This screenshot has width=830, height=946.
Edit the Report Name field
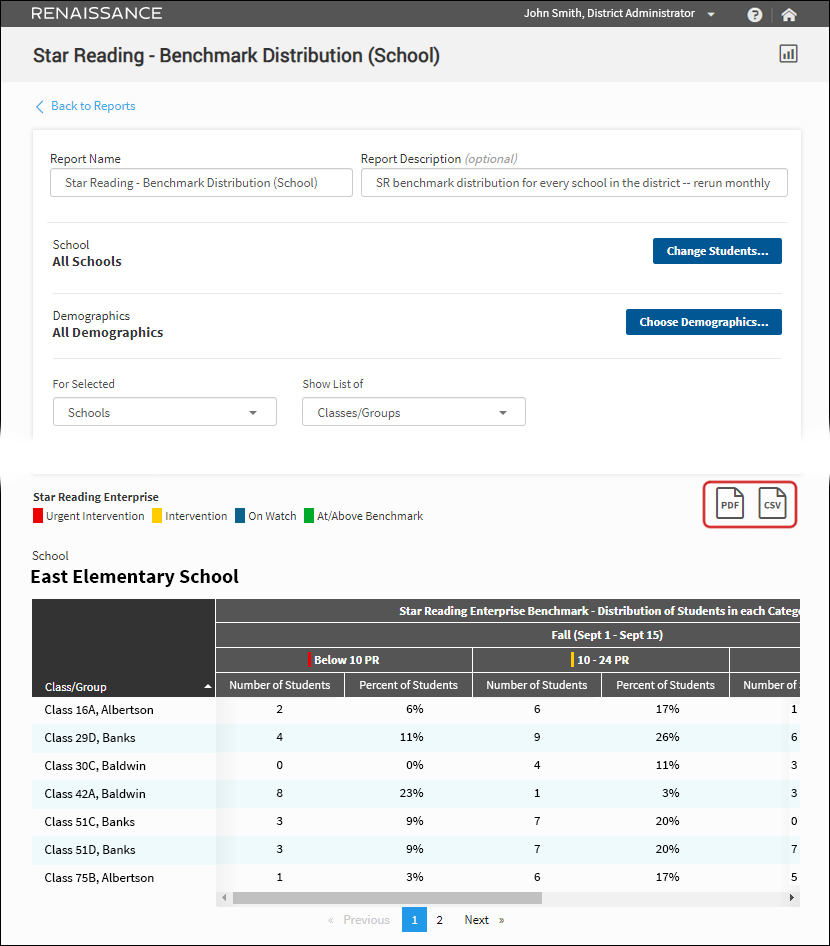(x=201, y=183)
